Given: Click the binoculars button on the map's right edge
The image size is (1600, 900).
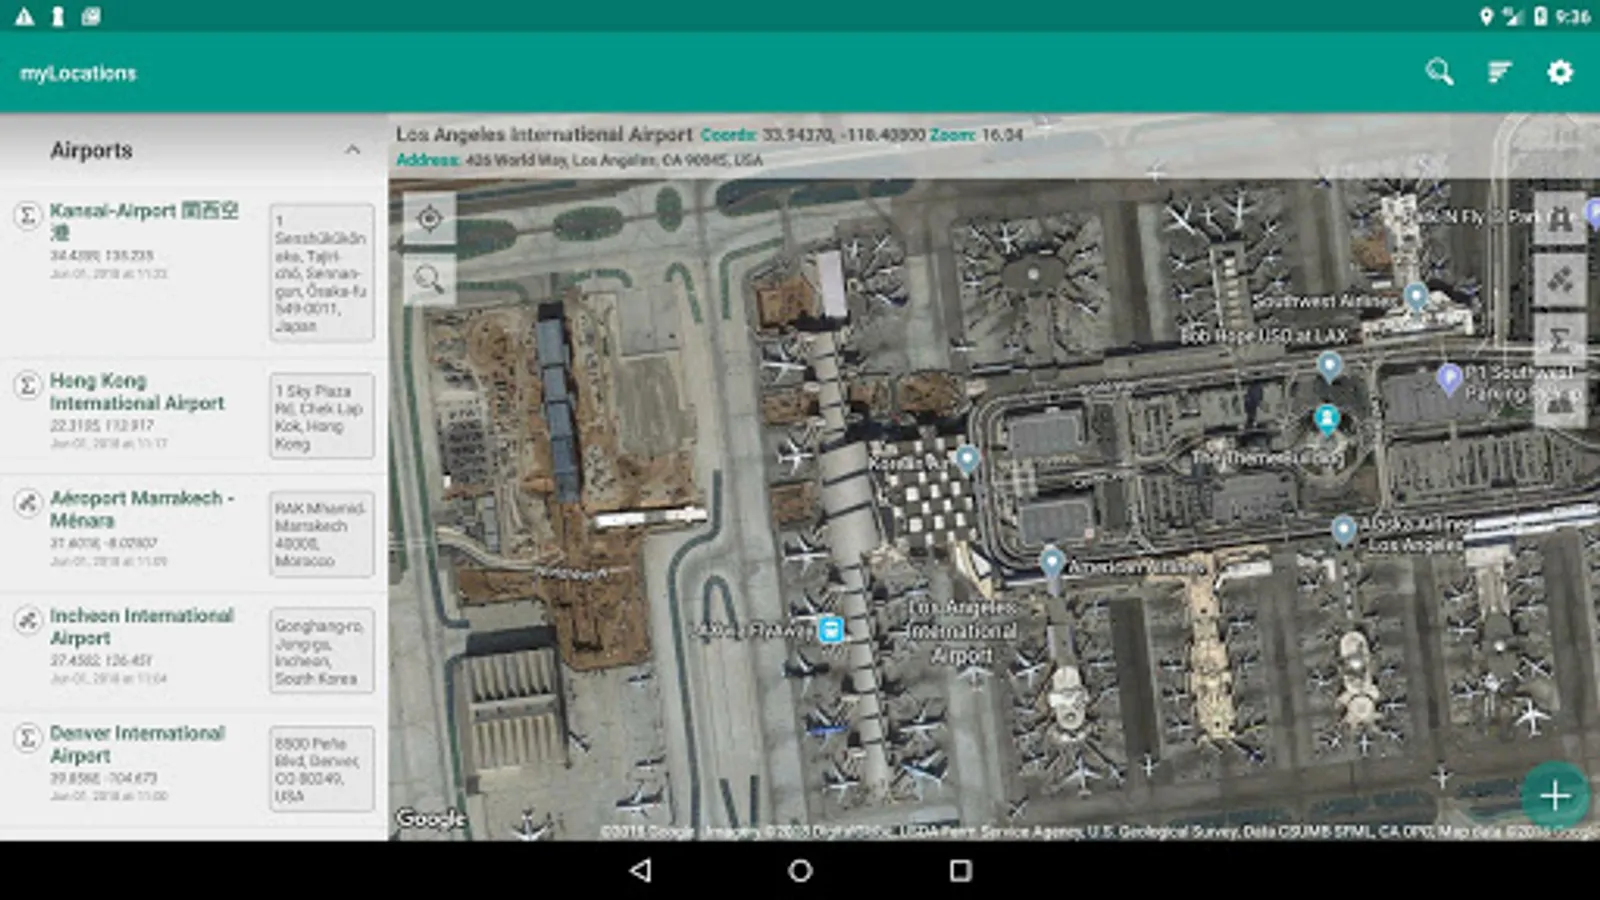Looking at the screenshot, I should (1560, 218).
